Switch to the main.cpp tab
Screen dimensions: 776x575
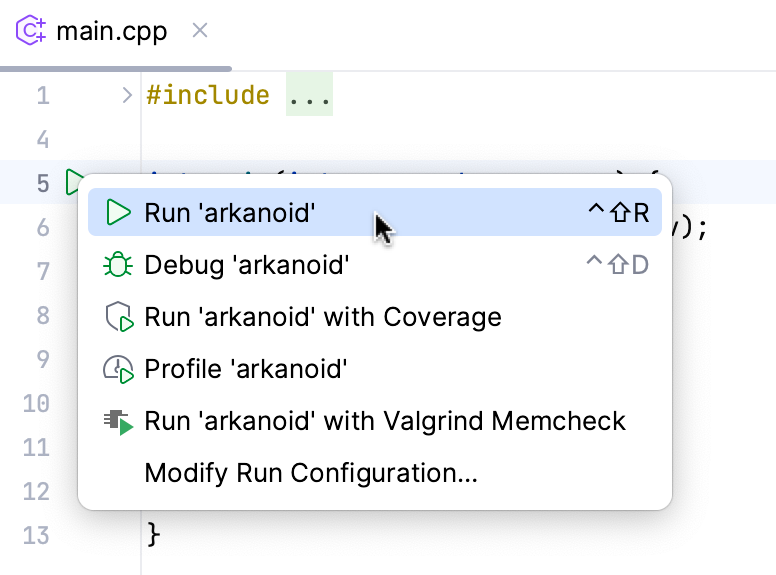click(x=109, y=31)
